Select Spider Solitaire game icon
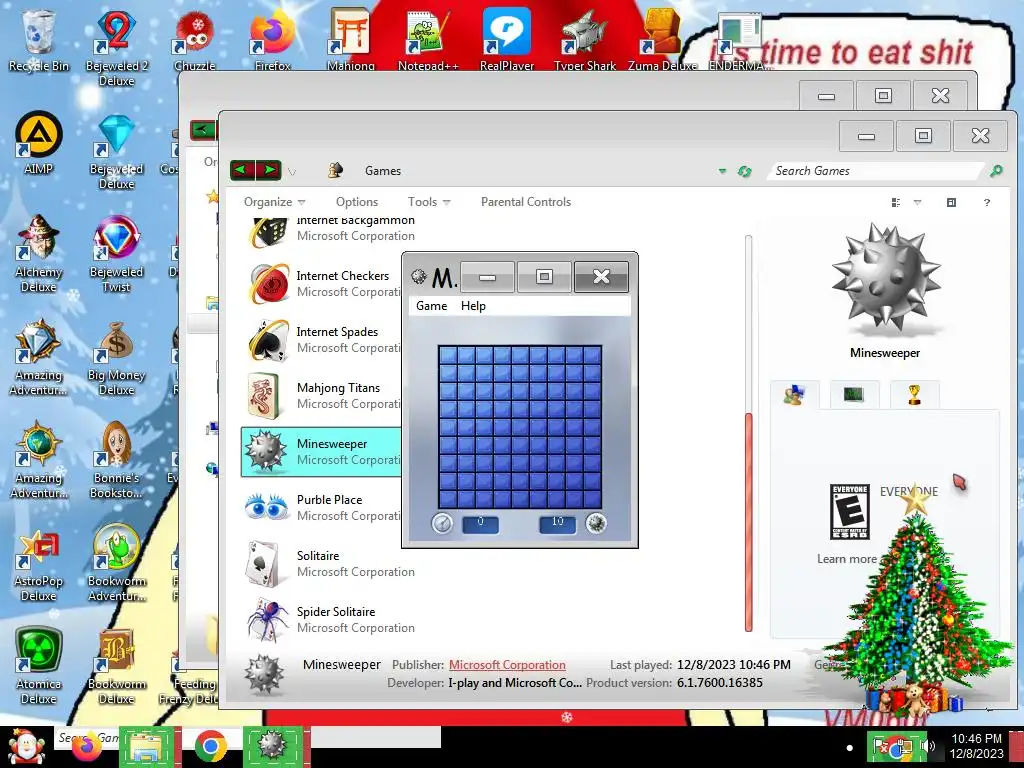This screenshot has height=768, width=1024. tap(267, 619)
